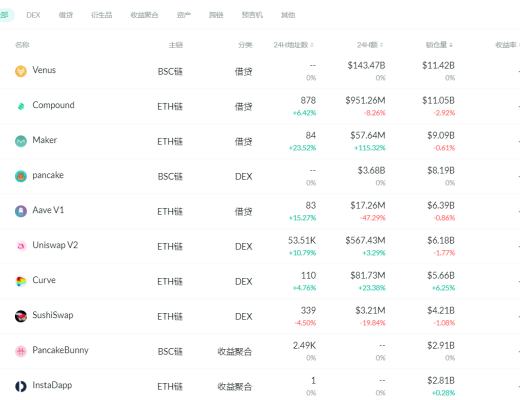The image size is (520, 400).
Task: Click PancakeBunny's 2.49K address count
Action: [x=304, y=345]
